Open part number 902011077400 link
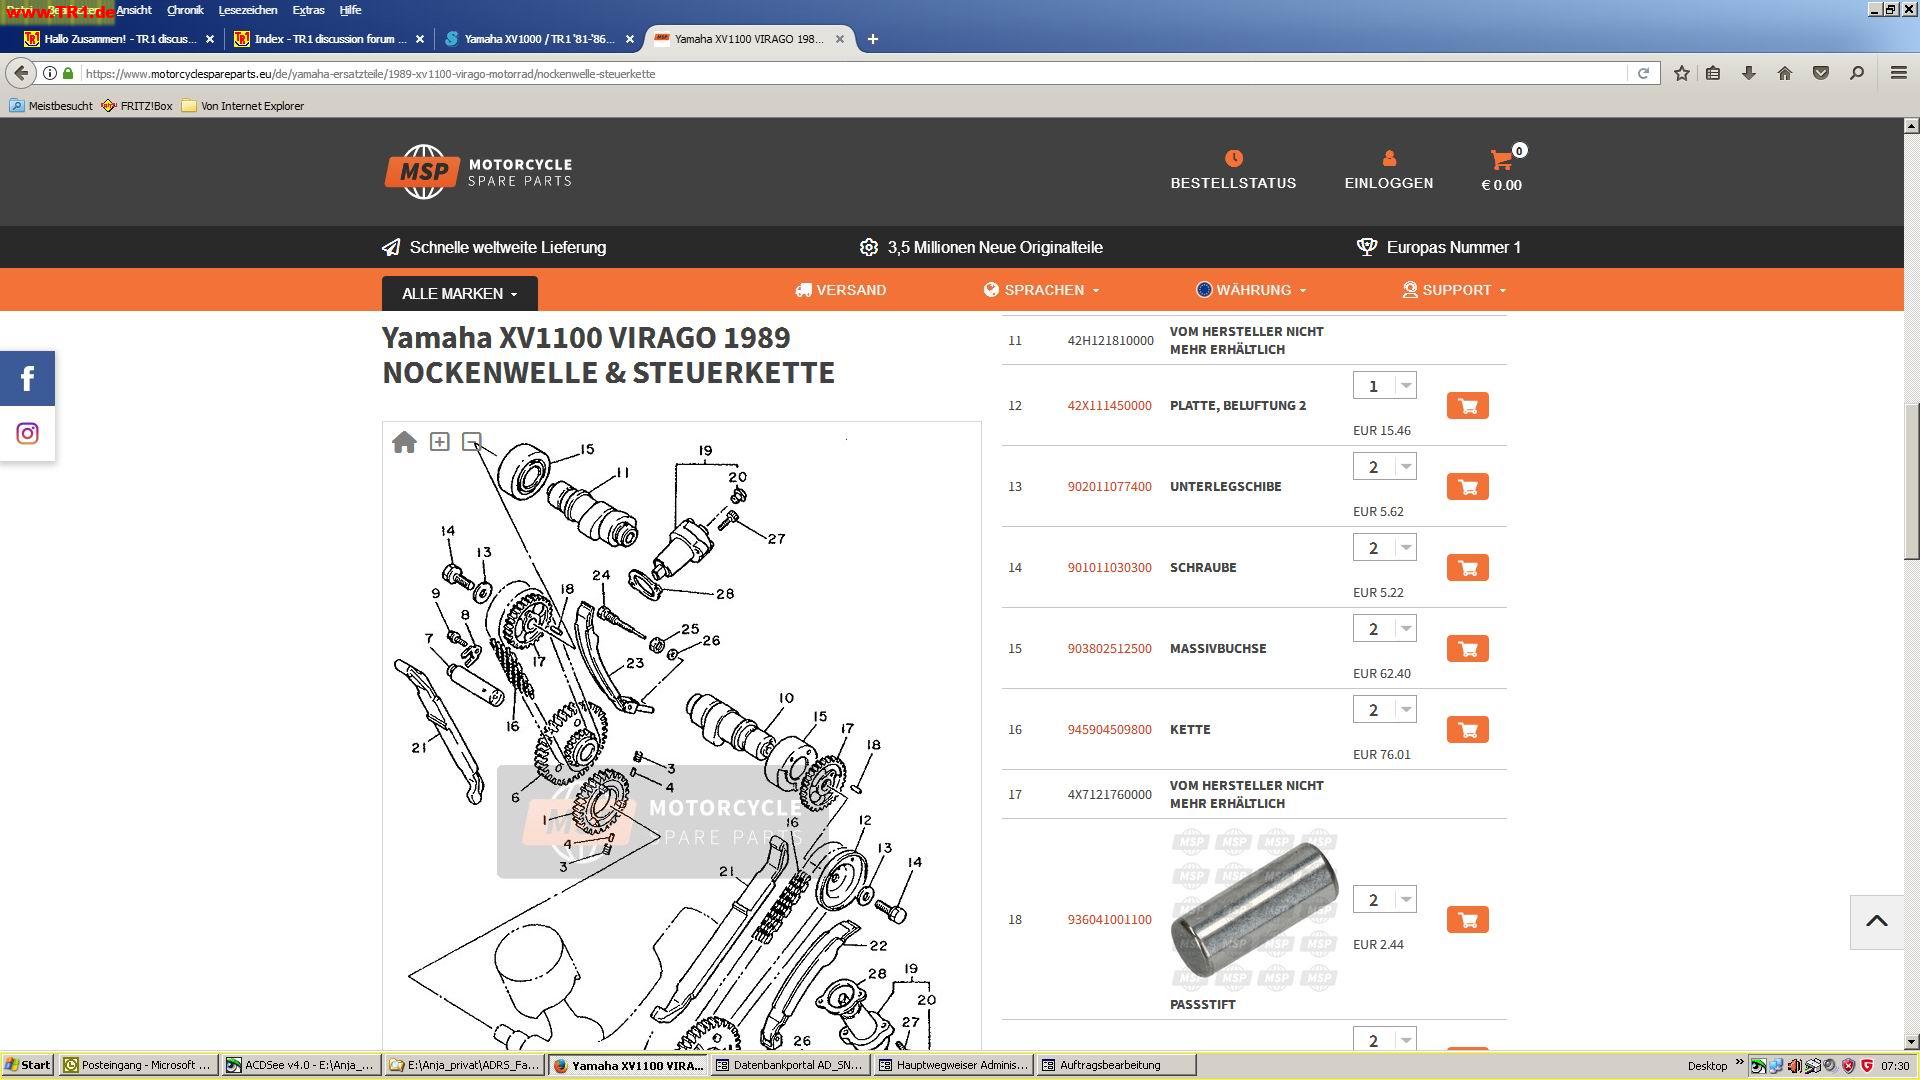 pos(1109,486)
